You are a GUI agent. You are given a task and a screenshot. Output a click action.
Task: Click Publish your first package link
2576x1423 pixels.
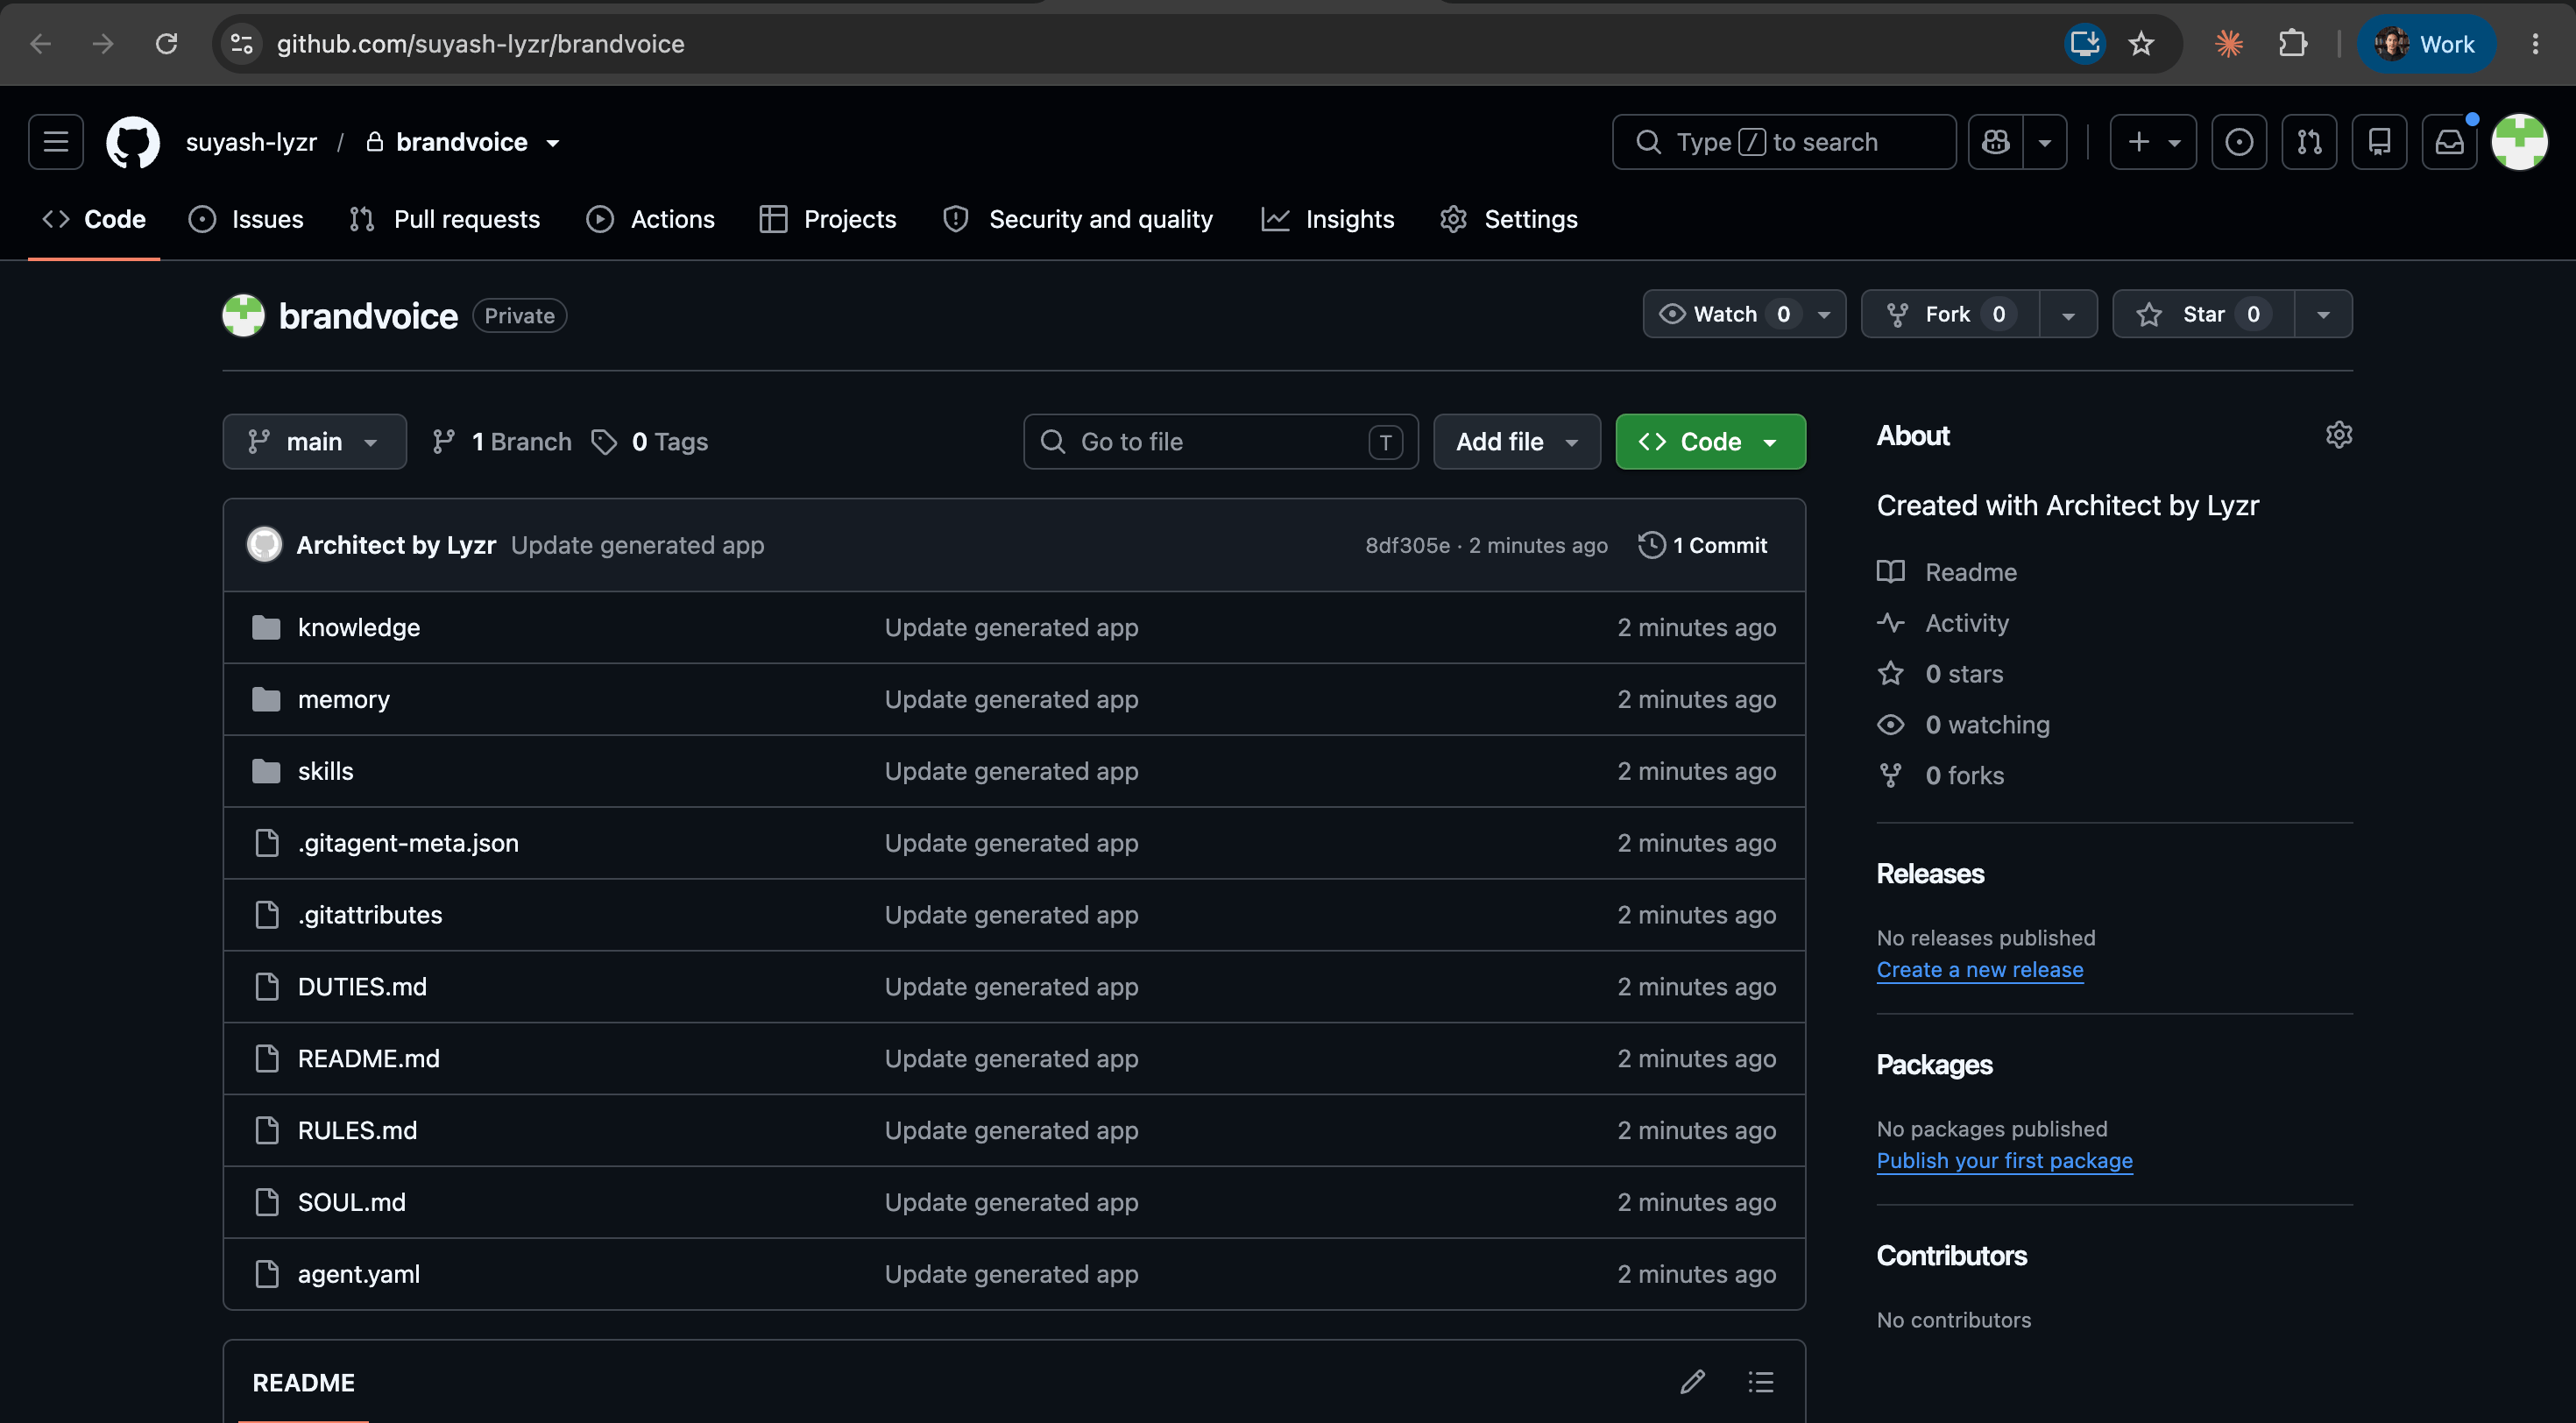[x=2004, y=1160]
